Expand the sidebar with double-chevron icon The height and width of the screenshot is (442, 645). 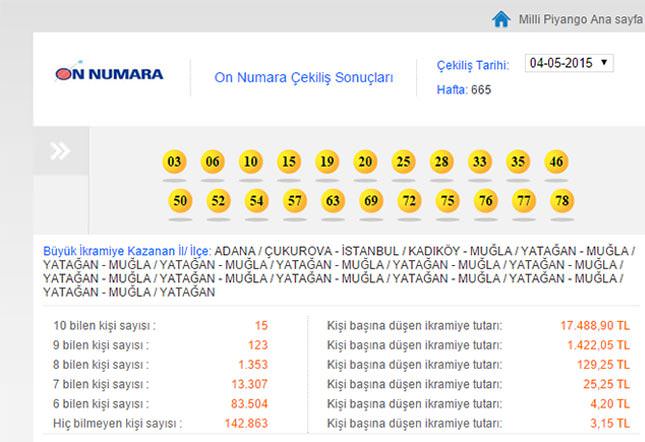point(60,150)
